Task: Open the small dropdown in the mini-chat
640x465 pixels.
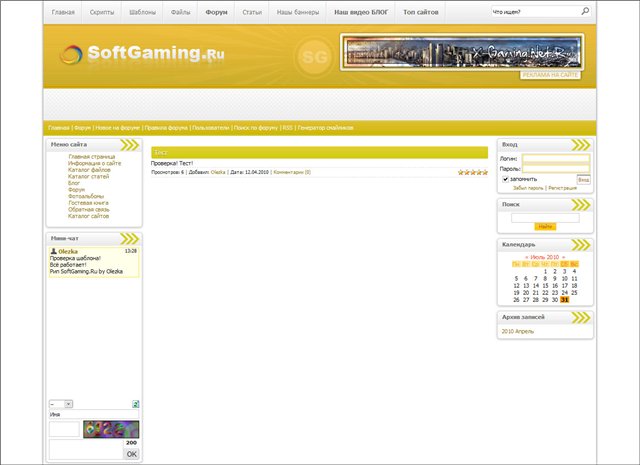Action: (x=61, y=404)
